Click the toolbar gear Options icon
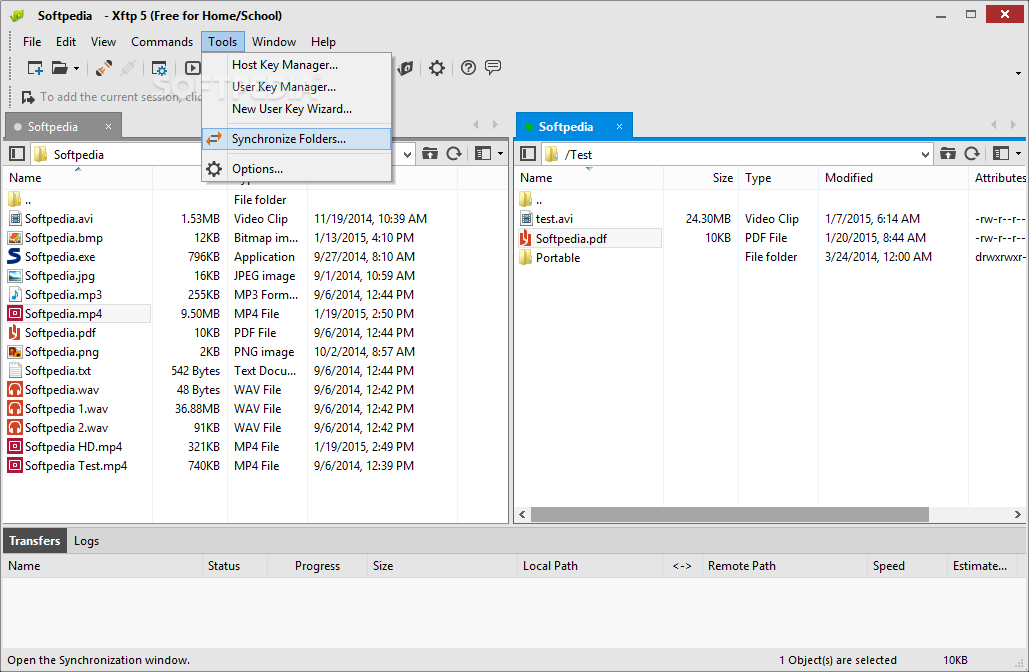Image resolution: width=1029 pixels, height=672 pixels. point(436,68)
